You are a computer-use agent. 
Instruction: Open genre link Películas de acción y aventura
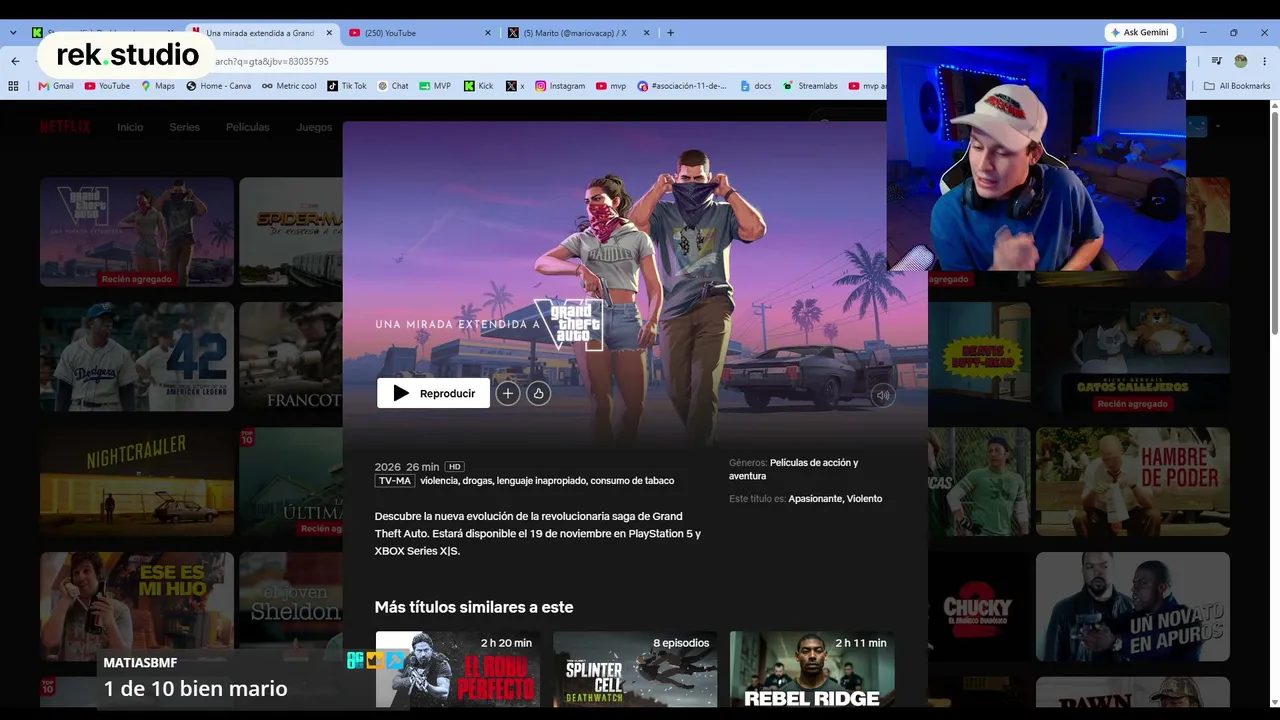pos(794,469)
